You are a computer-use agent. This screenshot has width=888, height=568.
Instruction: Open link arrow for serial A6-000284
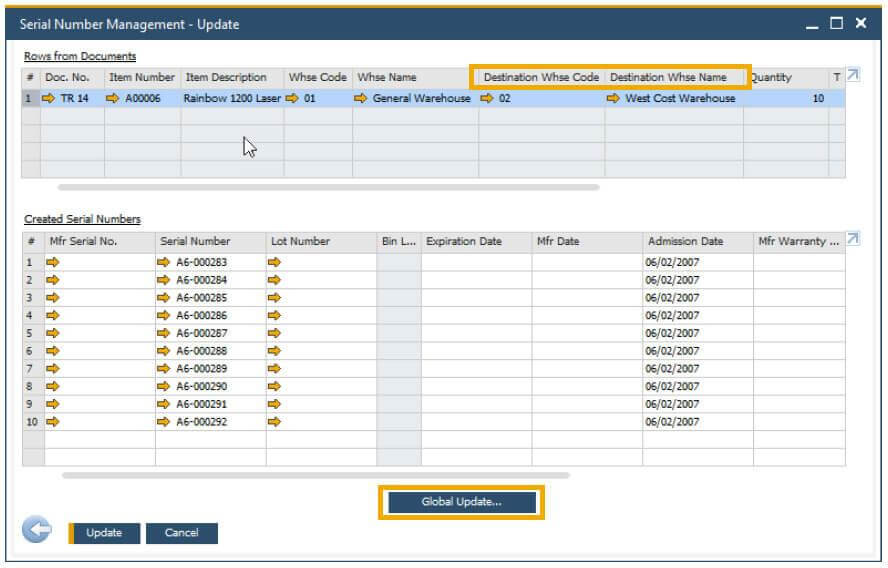tap(163, 280)
